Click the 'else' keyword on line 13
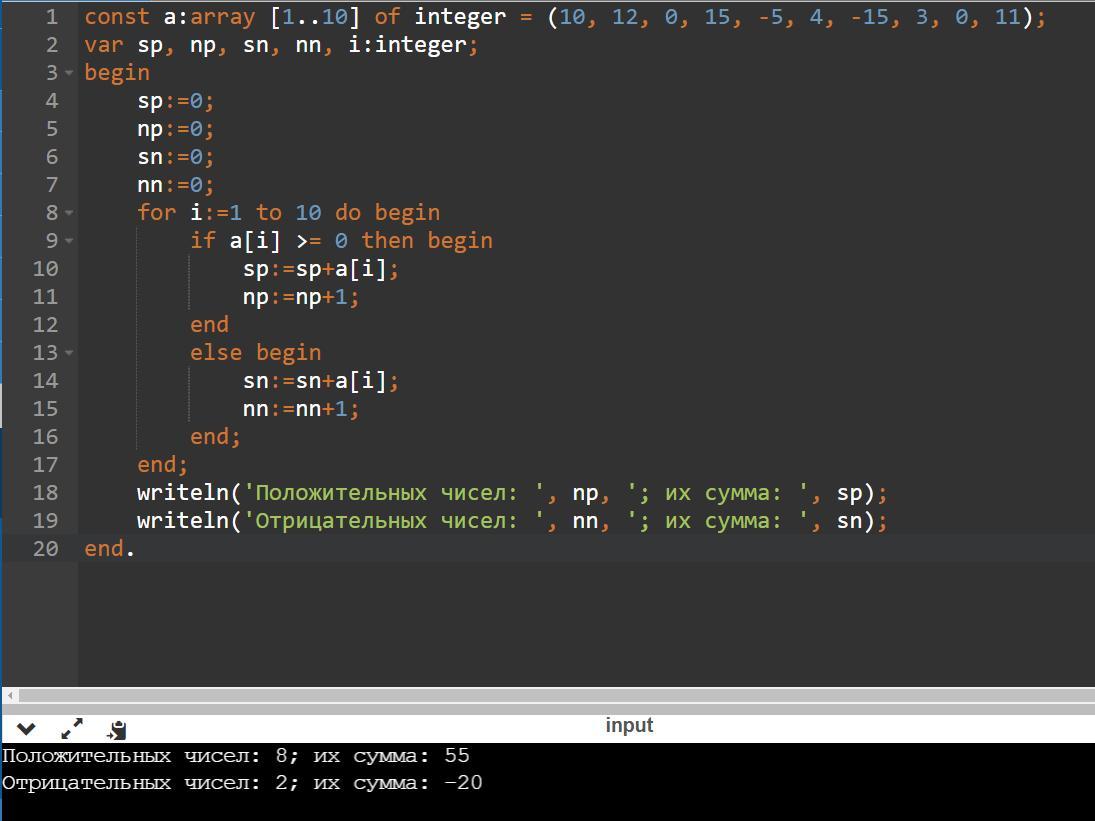The image size is (1095, 821). tap(216, 353)
